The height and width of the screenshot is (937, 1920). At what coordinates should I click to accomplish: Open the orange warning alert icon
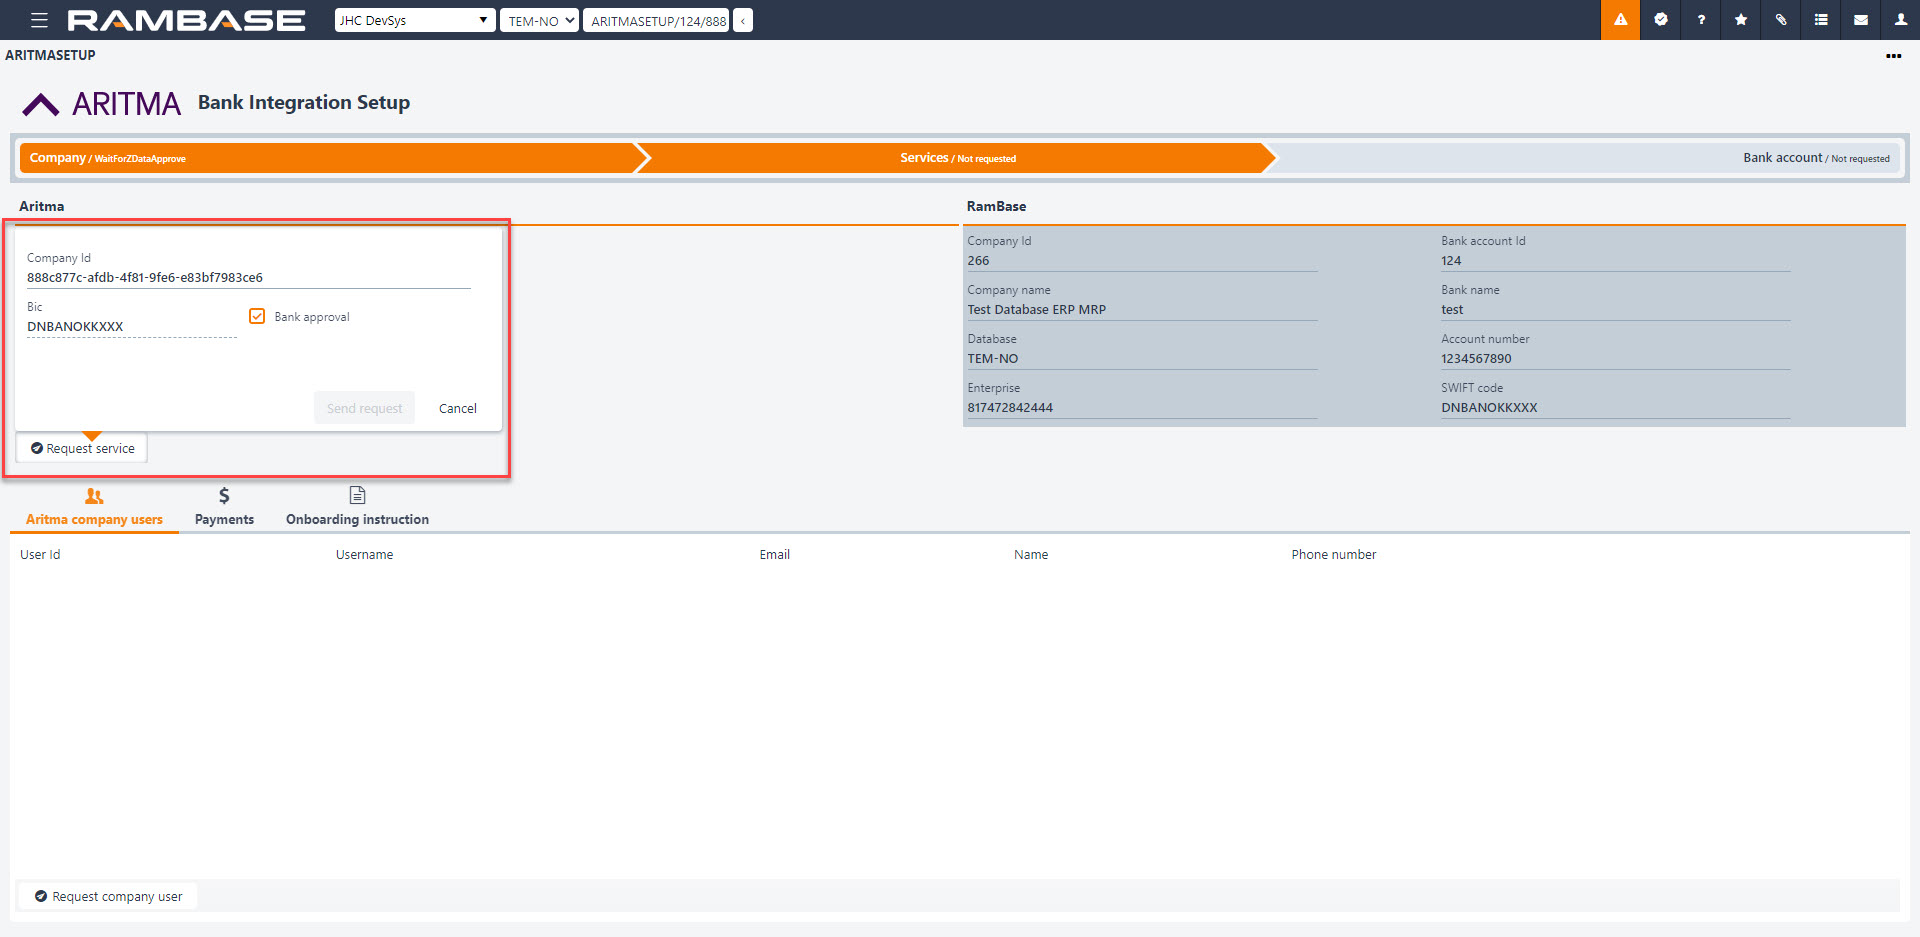tap(1620, 20)
